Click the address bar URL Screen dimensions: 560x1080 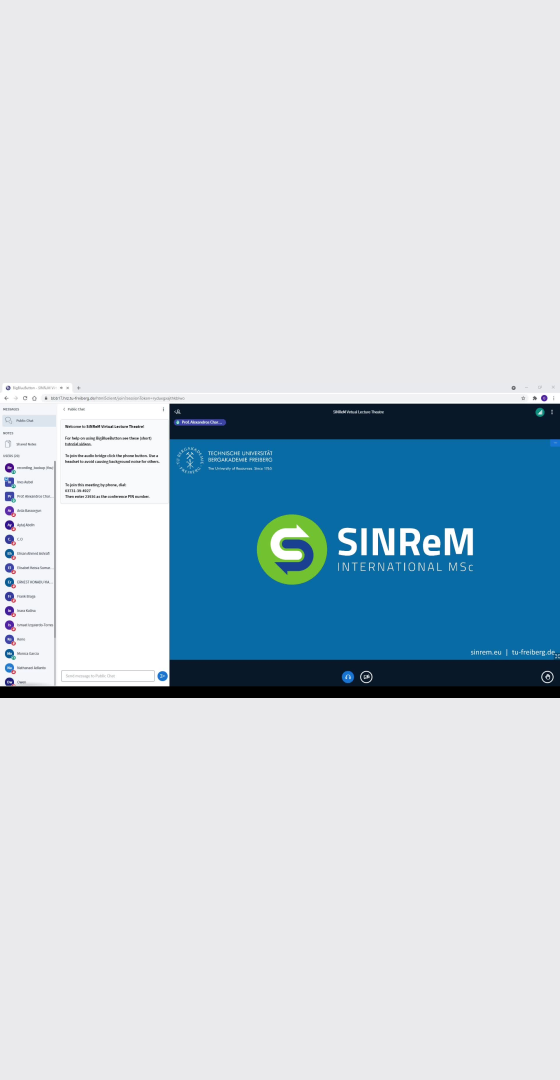pyautogui.click(x=117, y=398)
